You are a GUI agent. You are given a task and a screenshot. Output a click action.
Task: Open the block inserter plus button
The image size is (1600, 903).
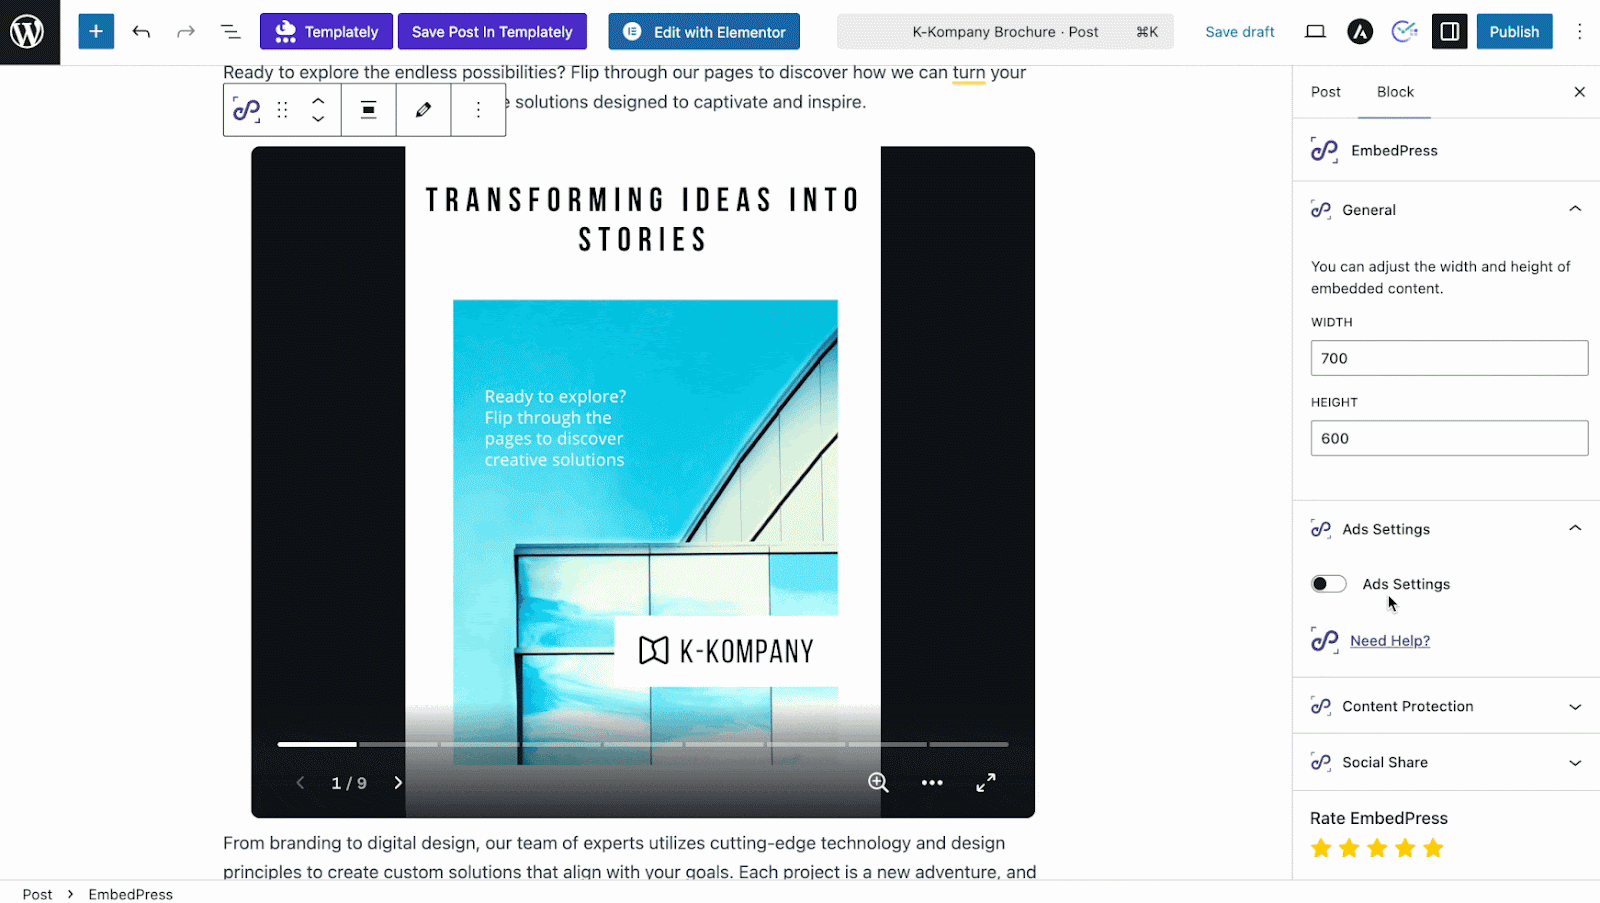pyautogui.click(x=96, y=32)
